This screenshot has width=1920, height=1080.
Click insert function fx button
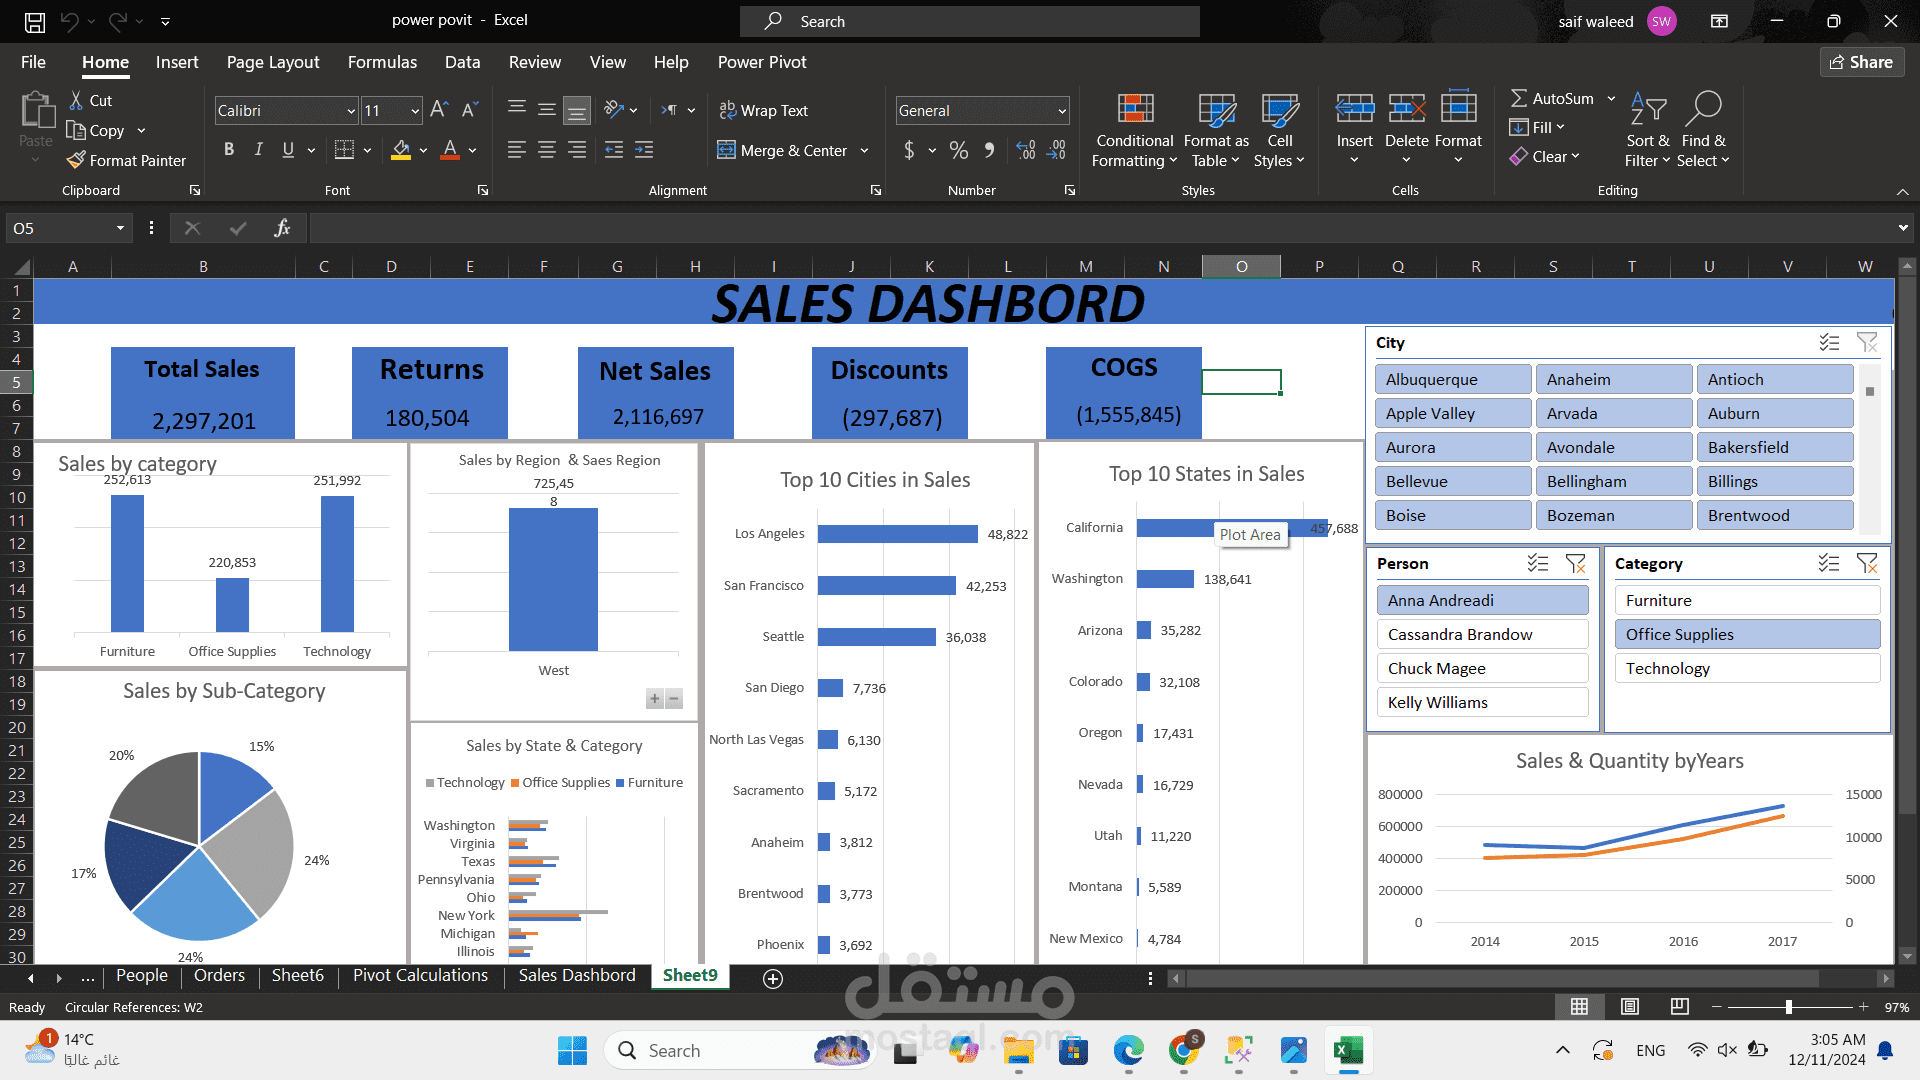click(x=282, y=228)
